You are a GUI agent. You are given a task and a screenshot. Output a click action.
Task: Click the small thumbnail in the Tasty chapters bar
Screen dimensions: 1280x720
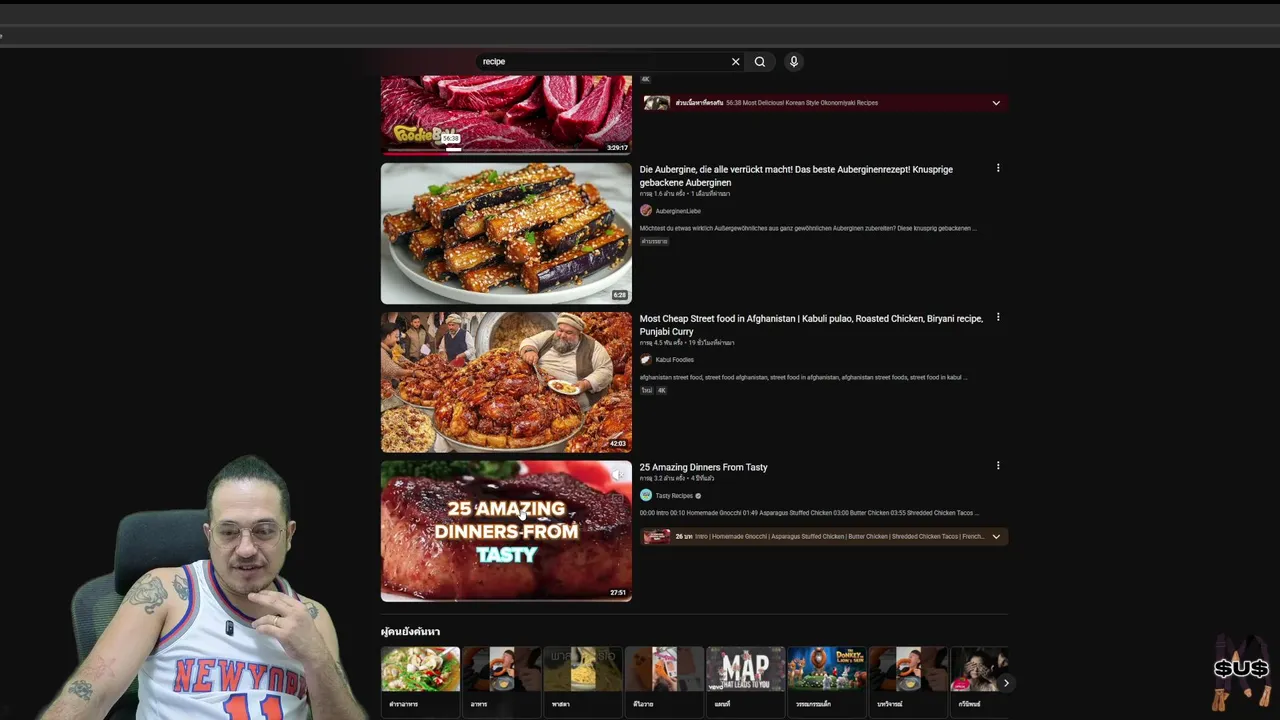pyautogui.click(x=657, y=537)
